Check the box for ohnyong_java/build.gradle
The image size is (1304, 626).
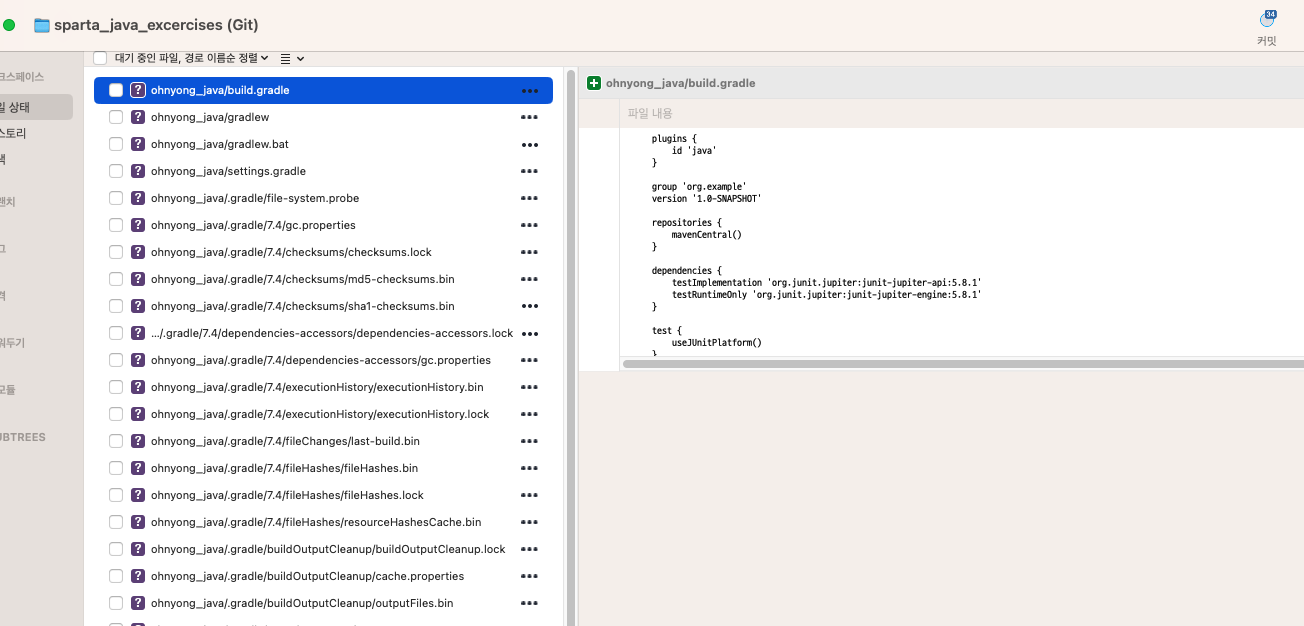116,90
